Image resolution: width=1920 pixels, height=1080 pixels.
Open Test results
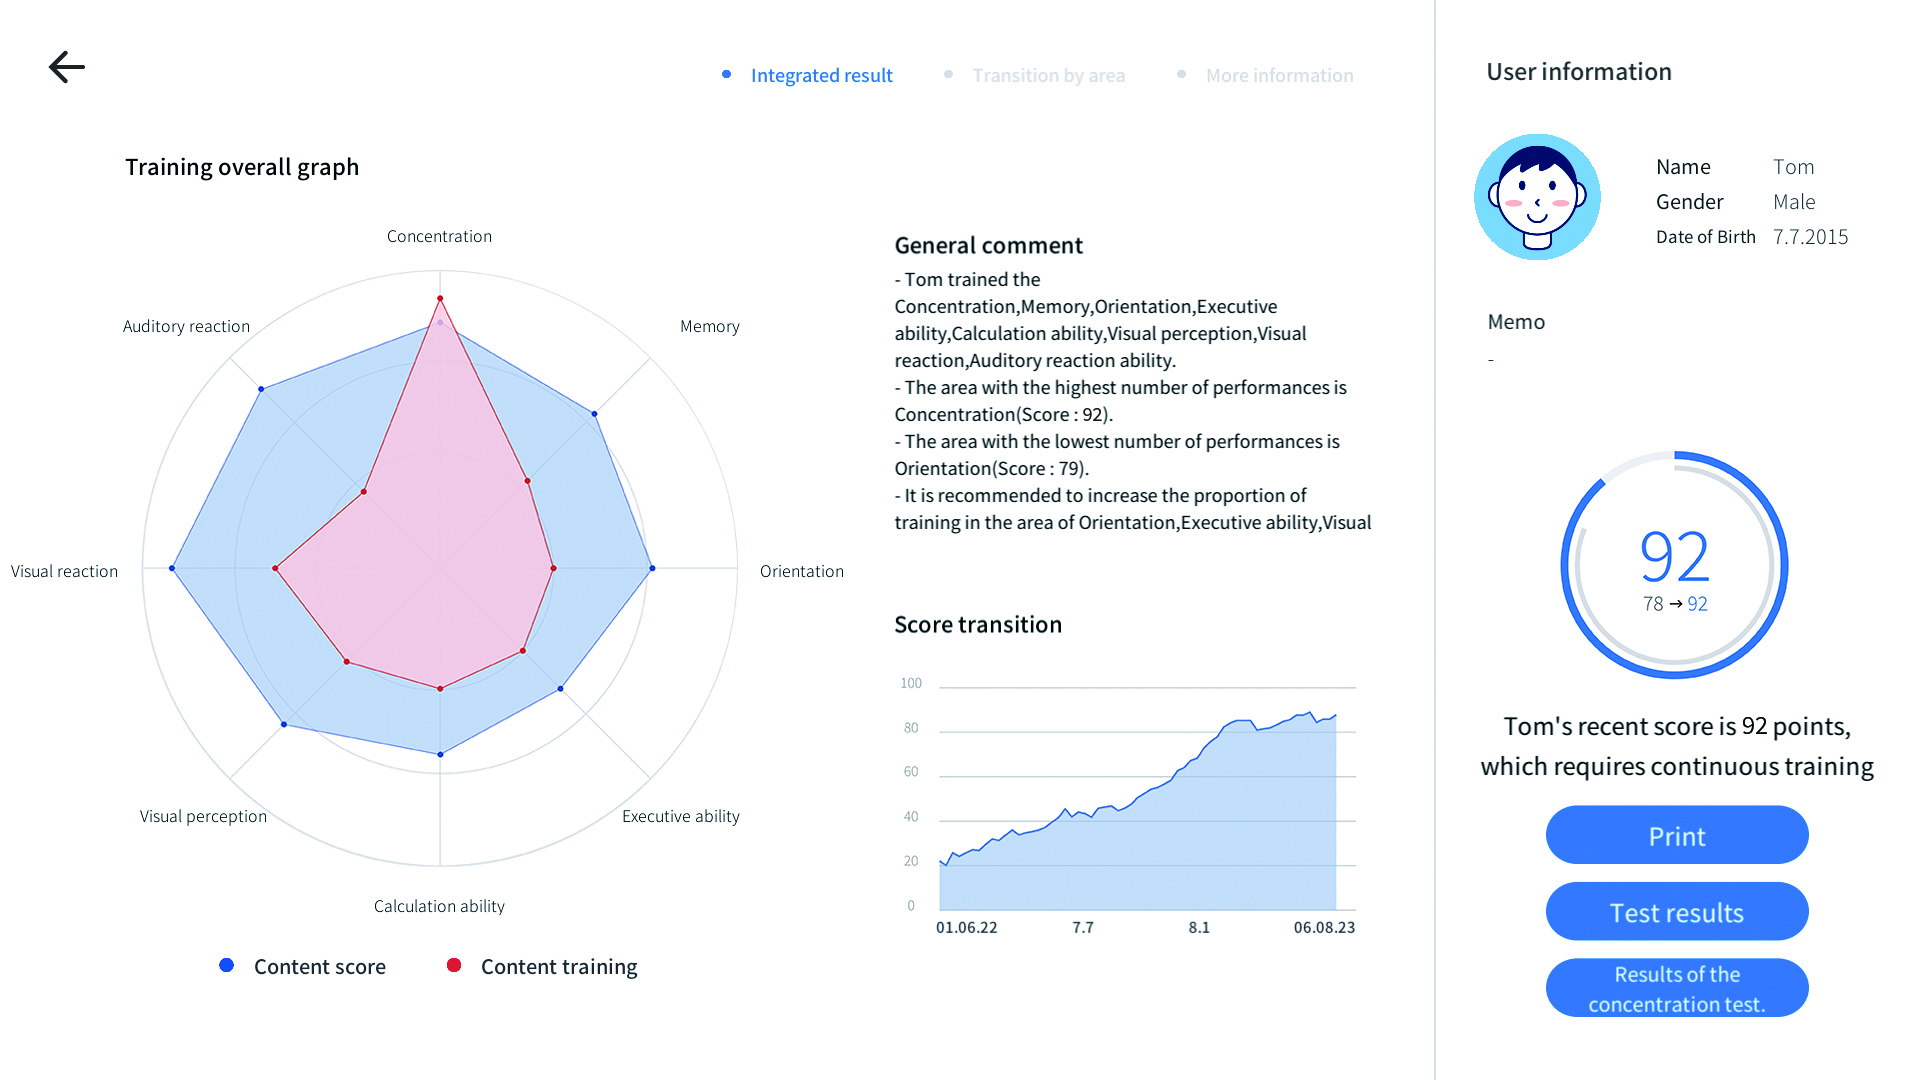[x=1677, y=912]
